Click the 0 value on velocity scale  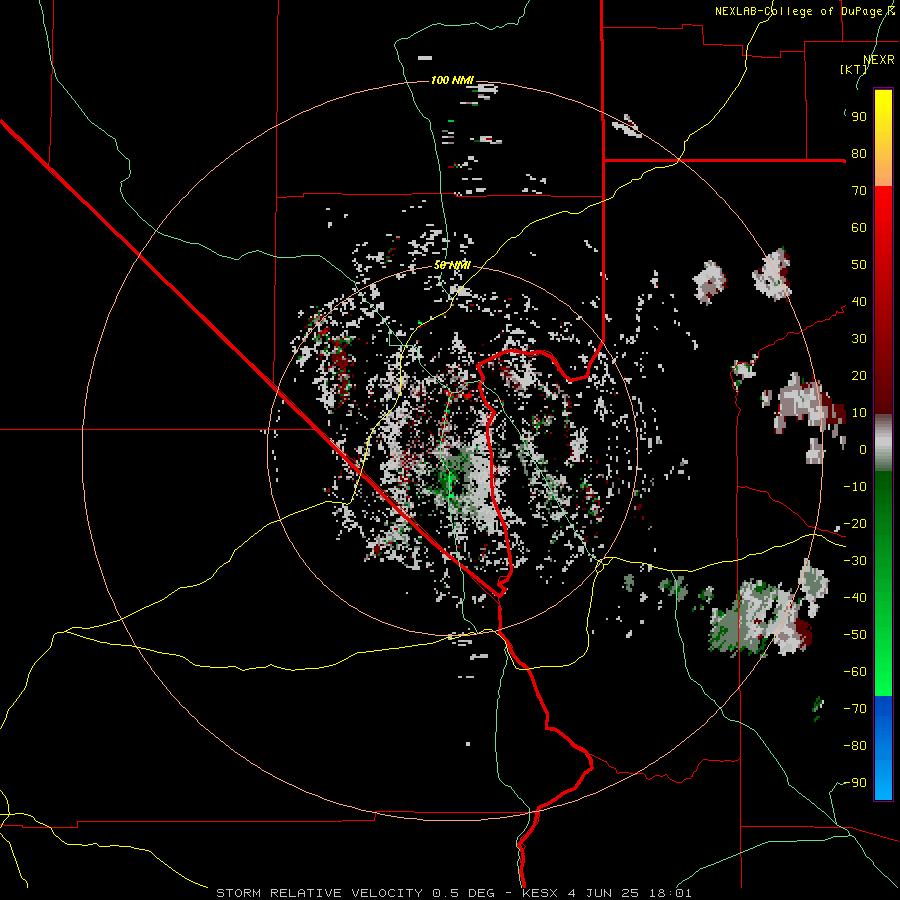coord(863,450)
